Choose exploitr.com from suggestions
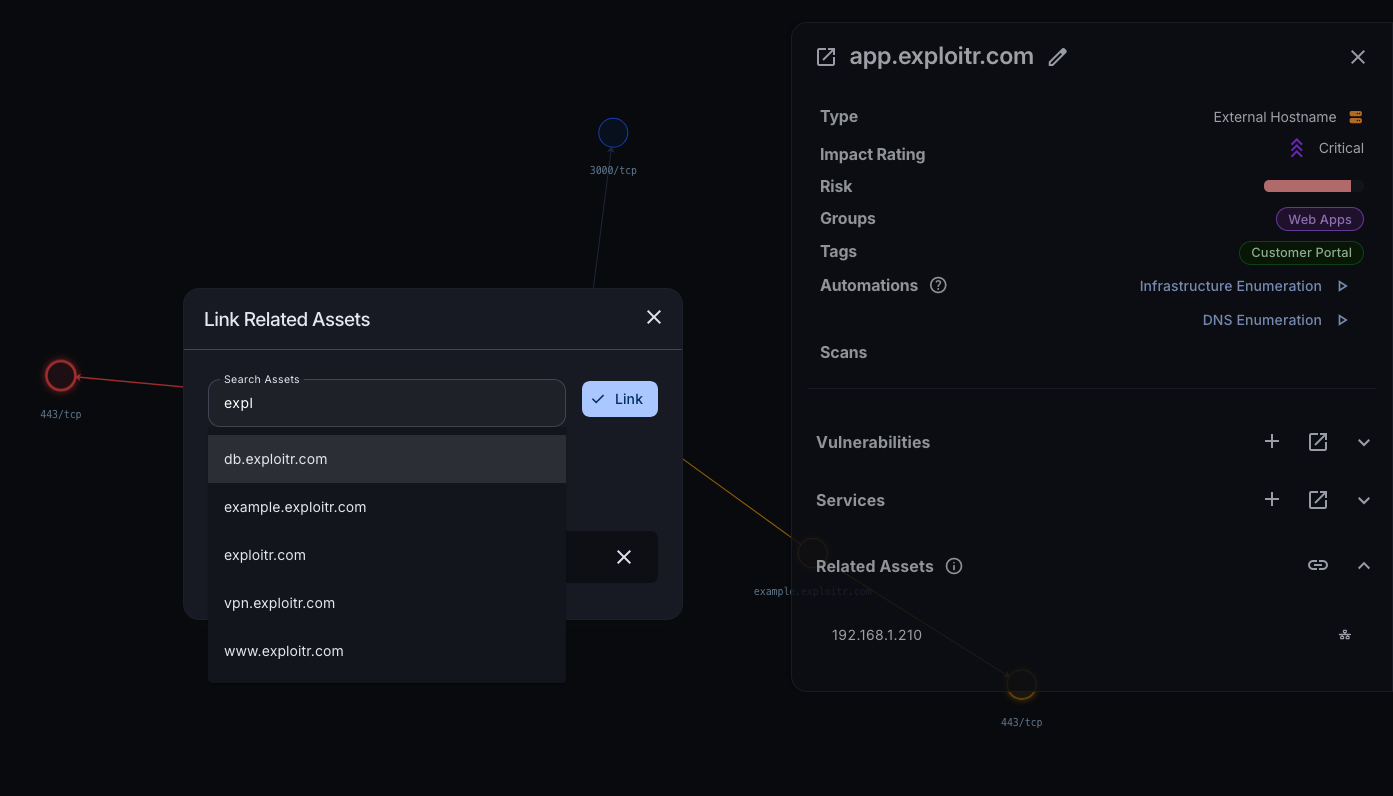Image resolution: width=1393 pixels, height=796 pixels. point(387,555)
